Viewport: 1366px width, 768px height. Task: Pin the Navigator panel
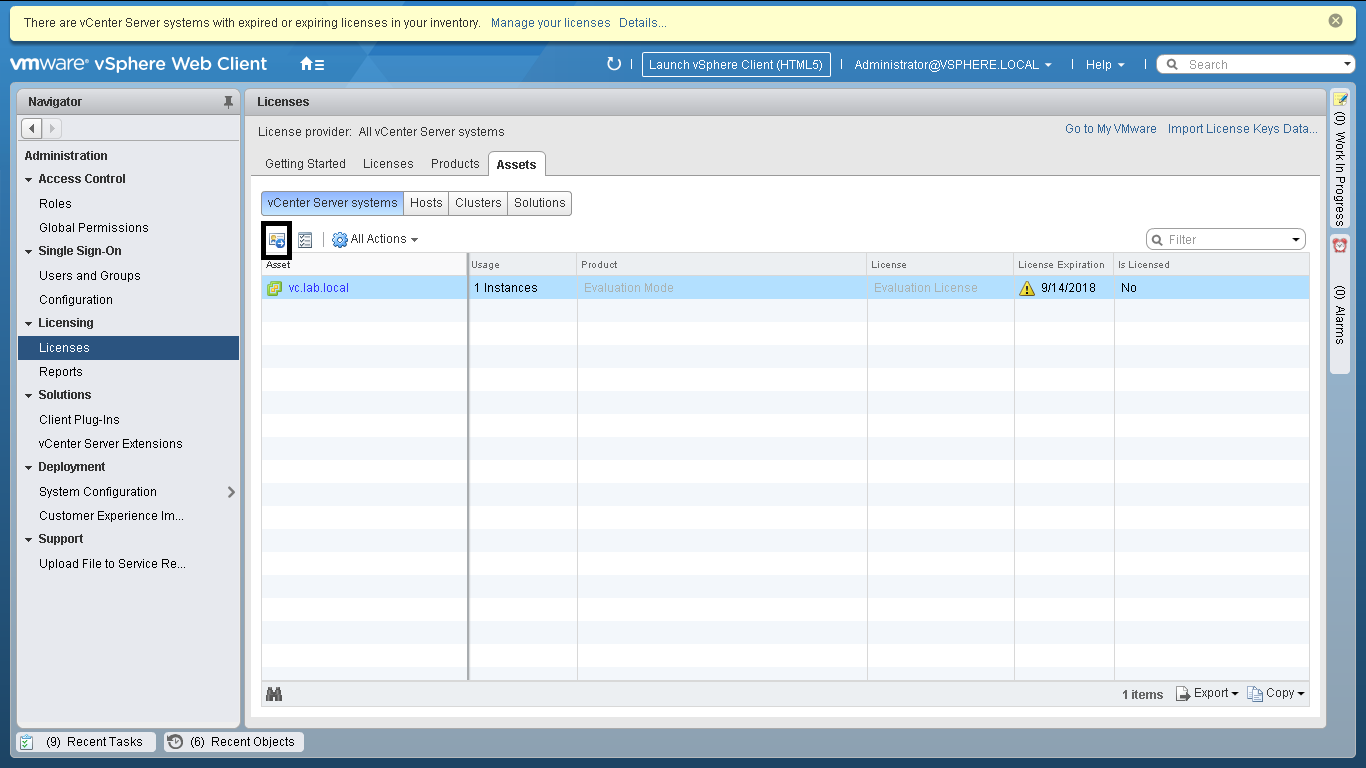228,102
